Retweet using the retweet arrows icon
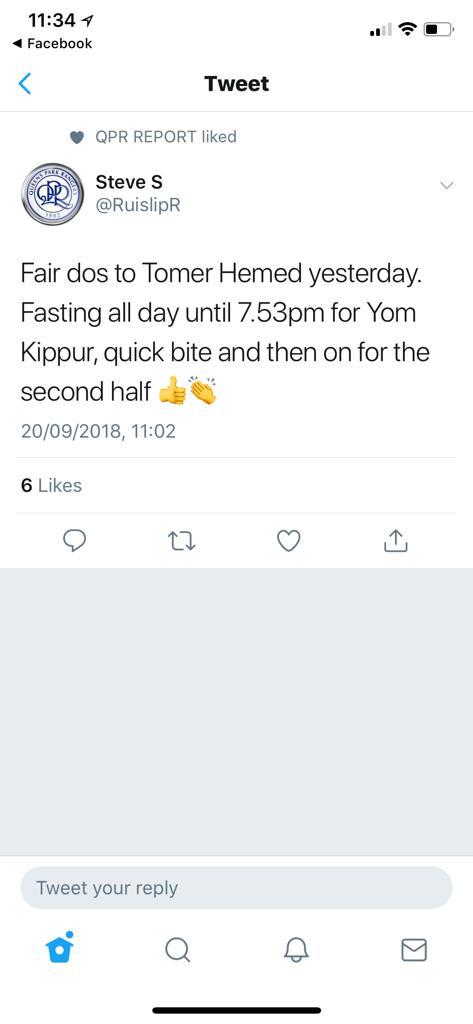The width and height of the screenshot is (473, 1024). [x=181, y=540]
